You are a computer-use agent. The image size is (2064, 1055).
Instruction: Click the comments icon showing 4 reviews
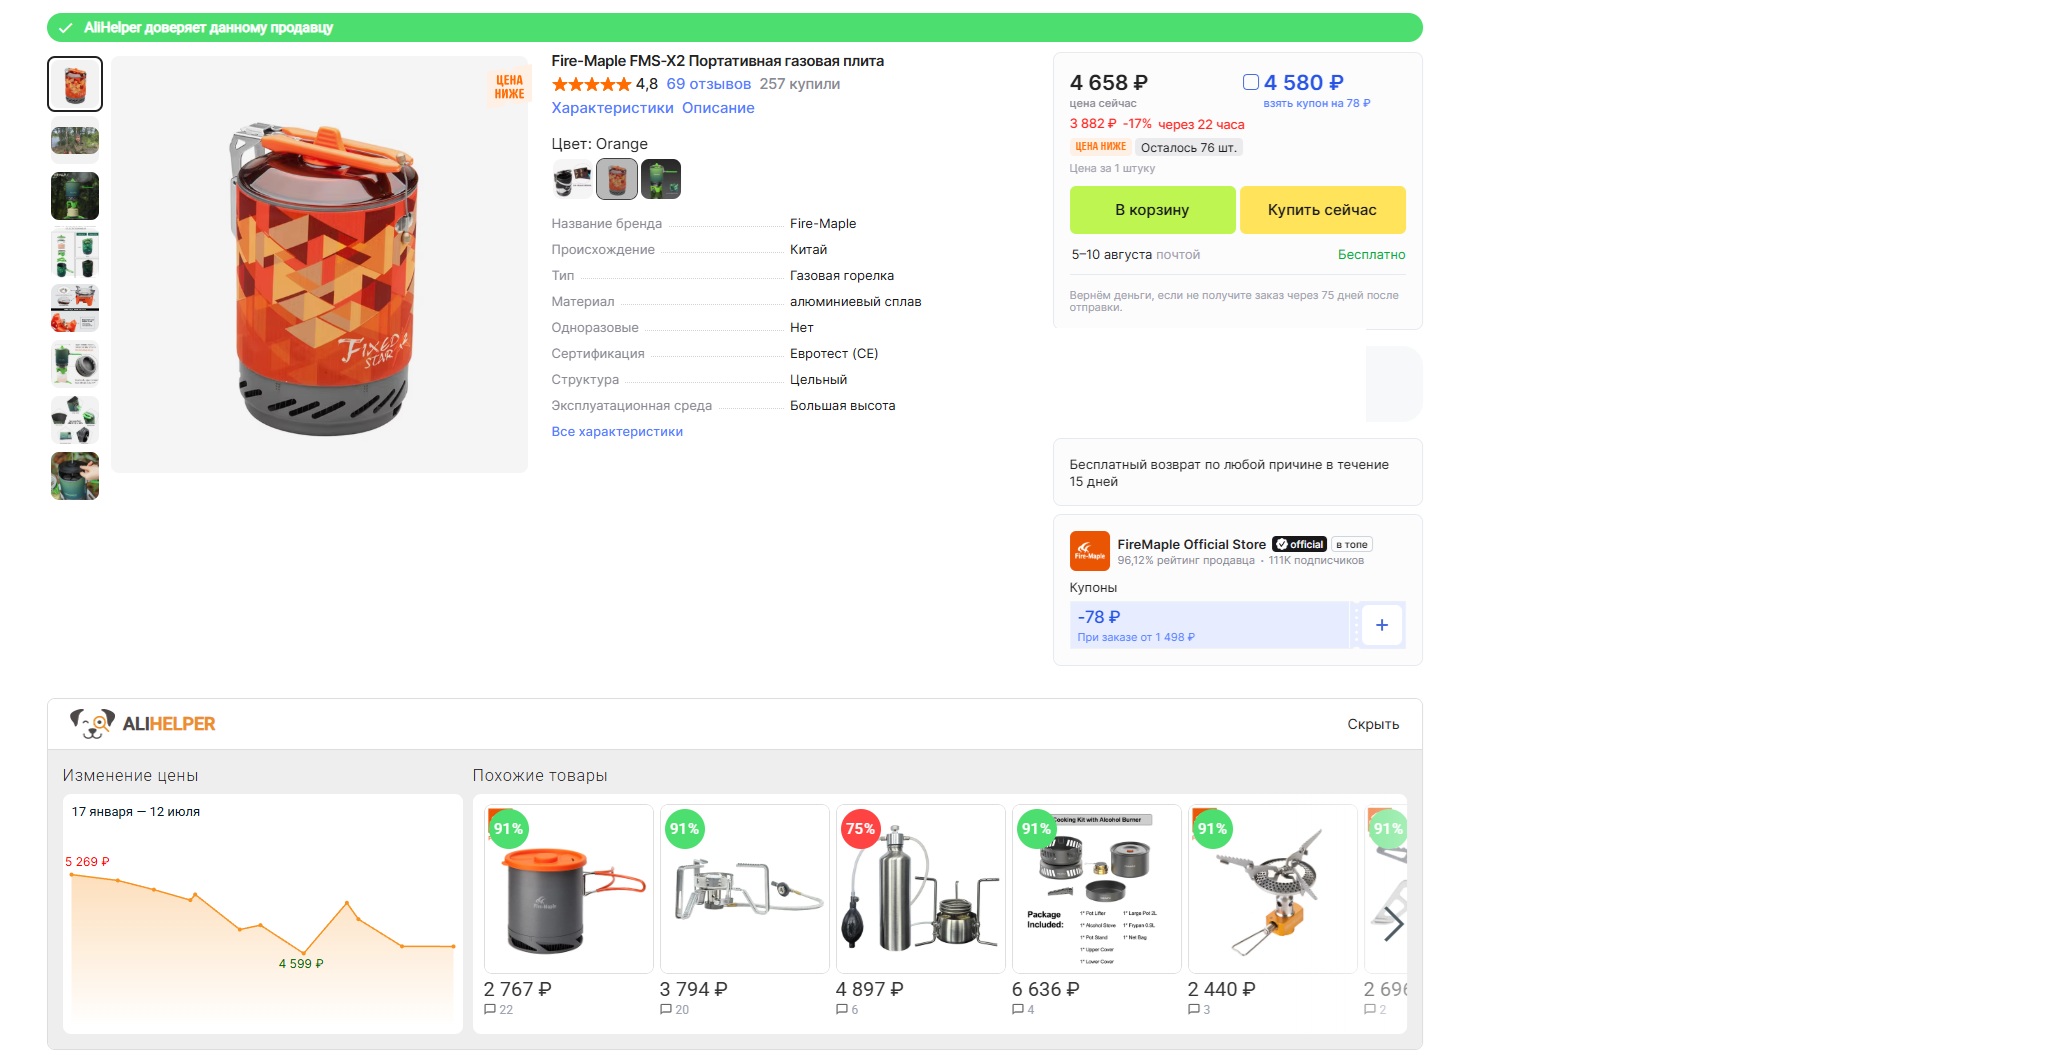click(1018, 1010)
